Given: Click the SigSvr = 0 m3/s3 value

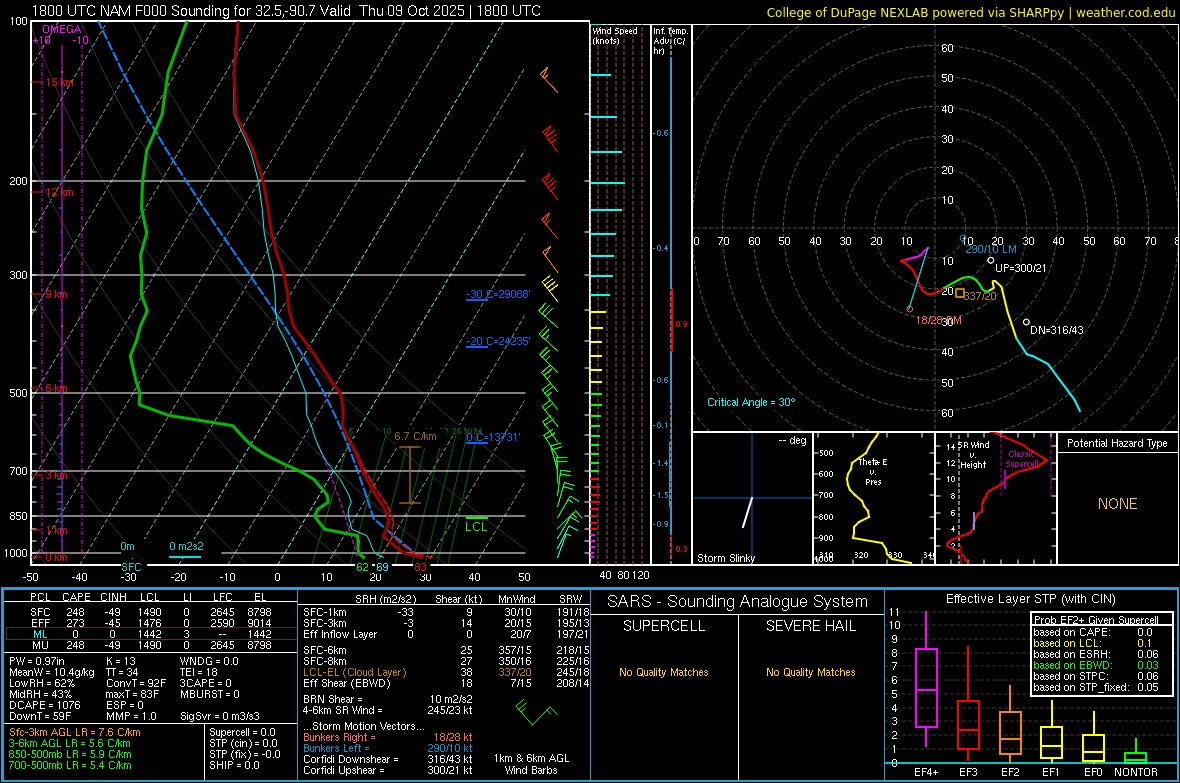Looking at the screenshot, I should click(220, 717).
